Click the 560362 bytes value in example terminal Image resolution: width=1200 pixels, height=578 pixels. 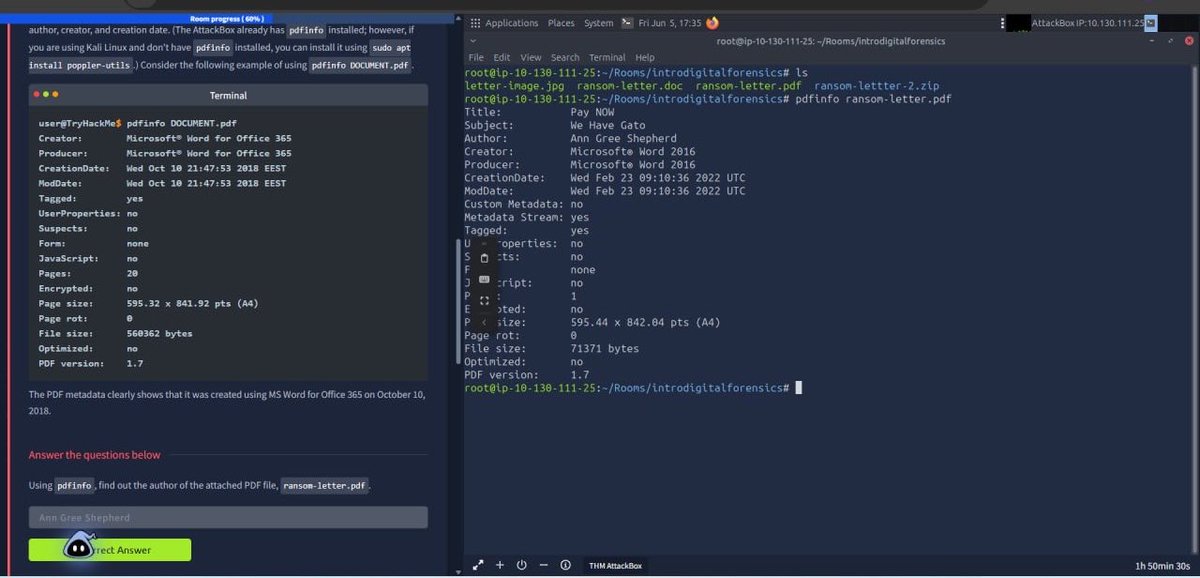159,333
